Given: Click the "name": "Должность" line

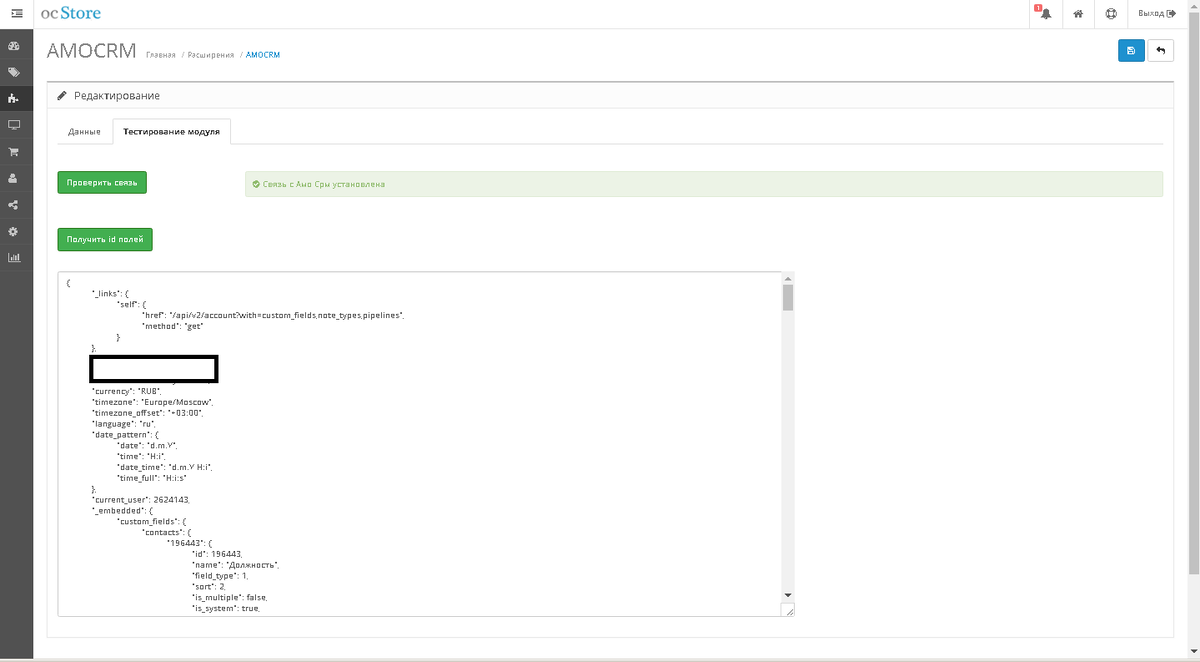Looking at the screenshot, I should 235,565.
